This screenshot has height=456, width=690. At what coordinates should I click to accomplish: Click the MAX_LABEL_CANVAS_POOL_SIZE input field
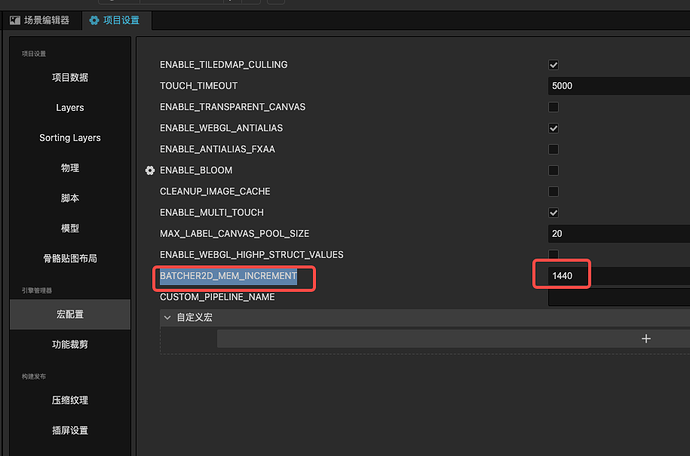pos(619,234)
